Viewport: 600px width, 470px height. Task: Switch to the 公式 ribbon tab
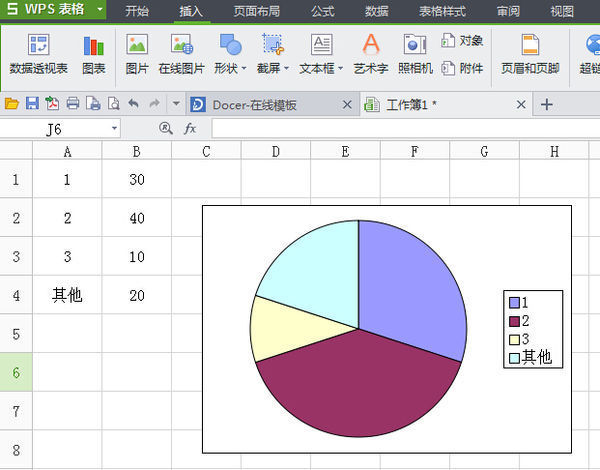(323, 11)
